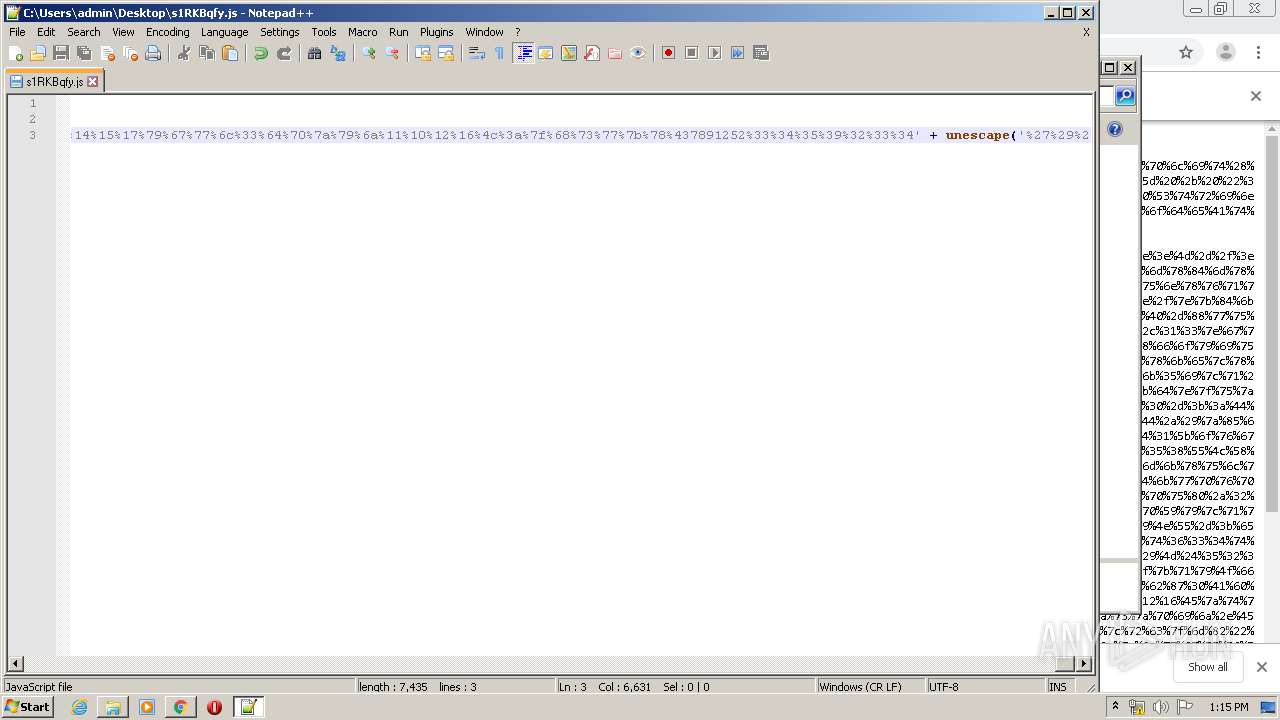Viewport: 1280px width, 720px height.
Task: Open the Edit menu
Action: pyautogui.click(x=46, y=32)
